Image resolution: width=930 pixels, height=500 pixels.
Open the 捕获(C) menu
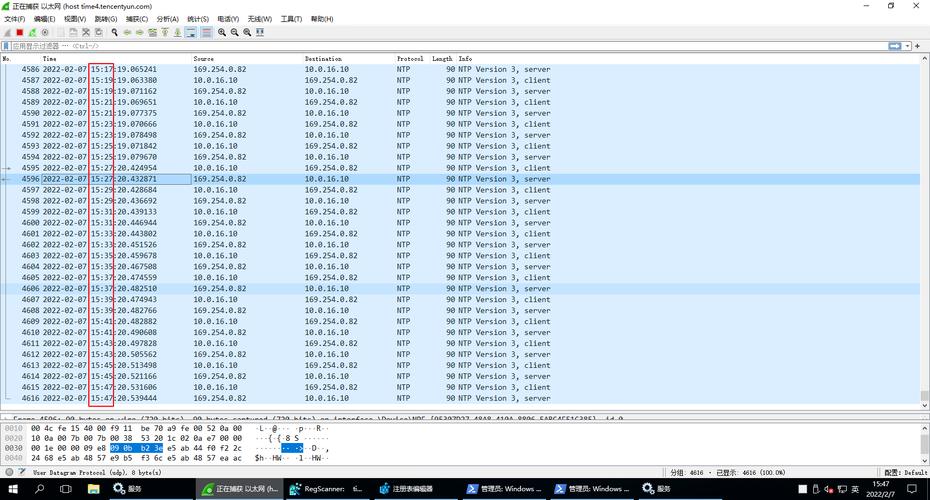point(136,19)
